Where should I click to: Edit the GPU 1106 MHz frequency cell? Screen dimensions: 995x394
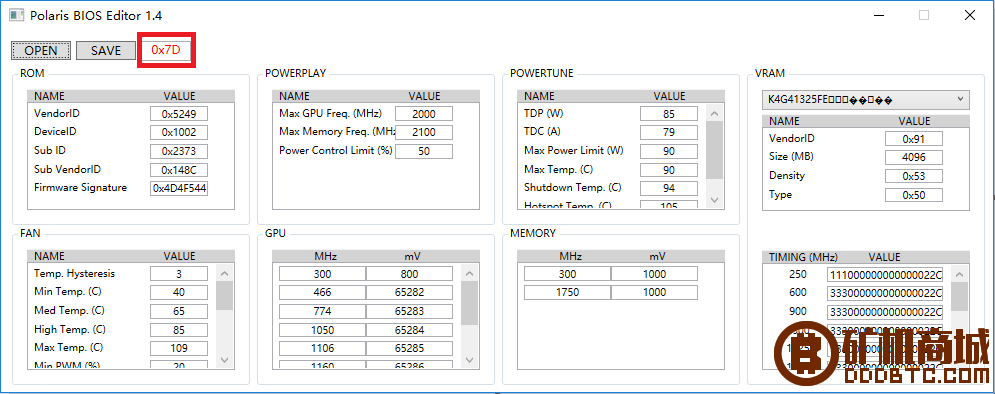click(x=322, y=348)
